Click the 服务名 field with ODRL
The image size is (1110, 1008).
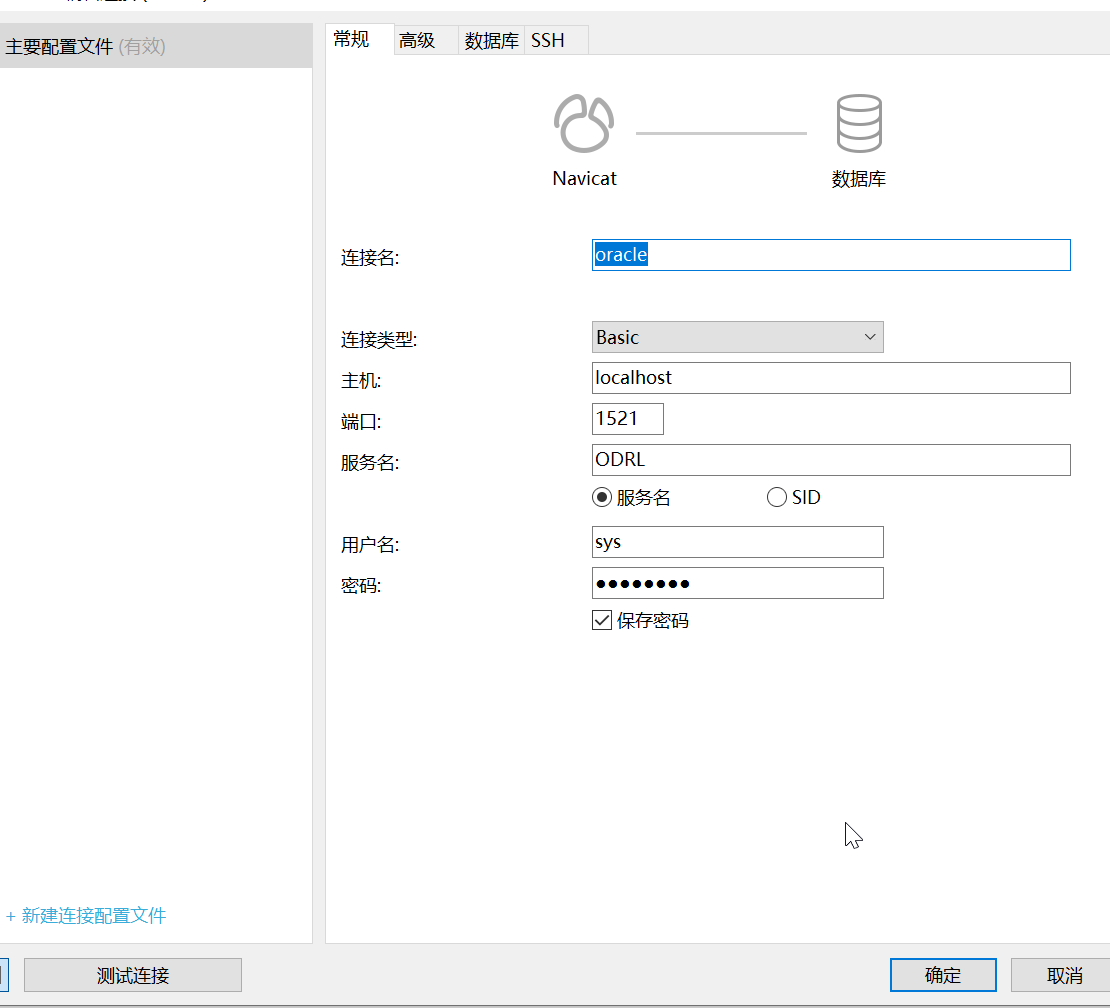pyautogui.click(x=830, y=460)
